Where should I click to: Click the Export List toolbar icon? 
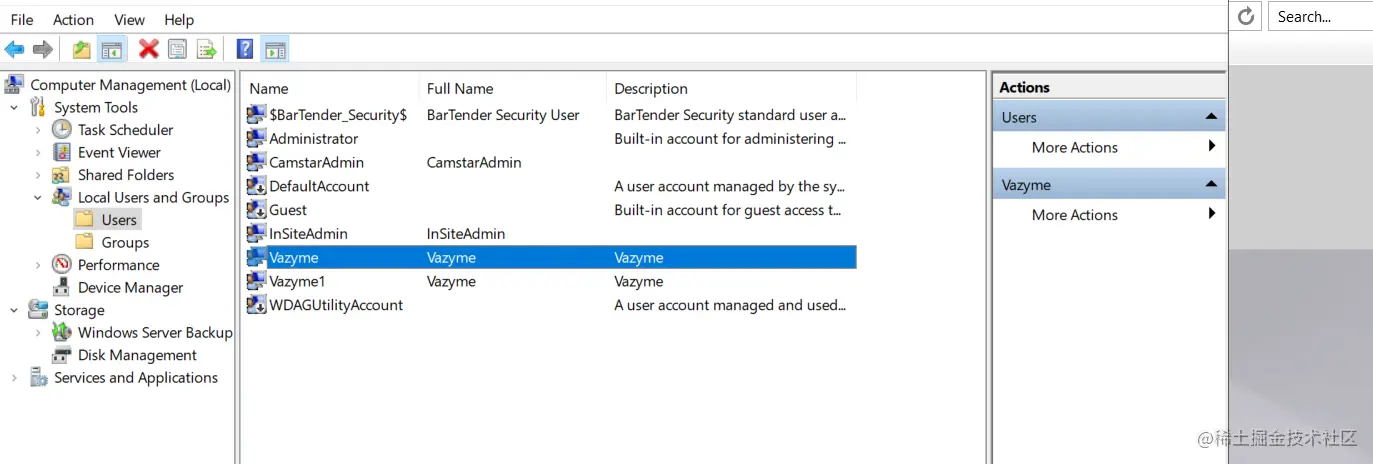pyautogui.click(x=207, y=49)
